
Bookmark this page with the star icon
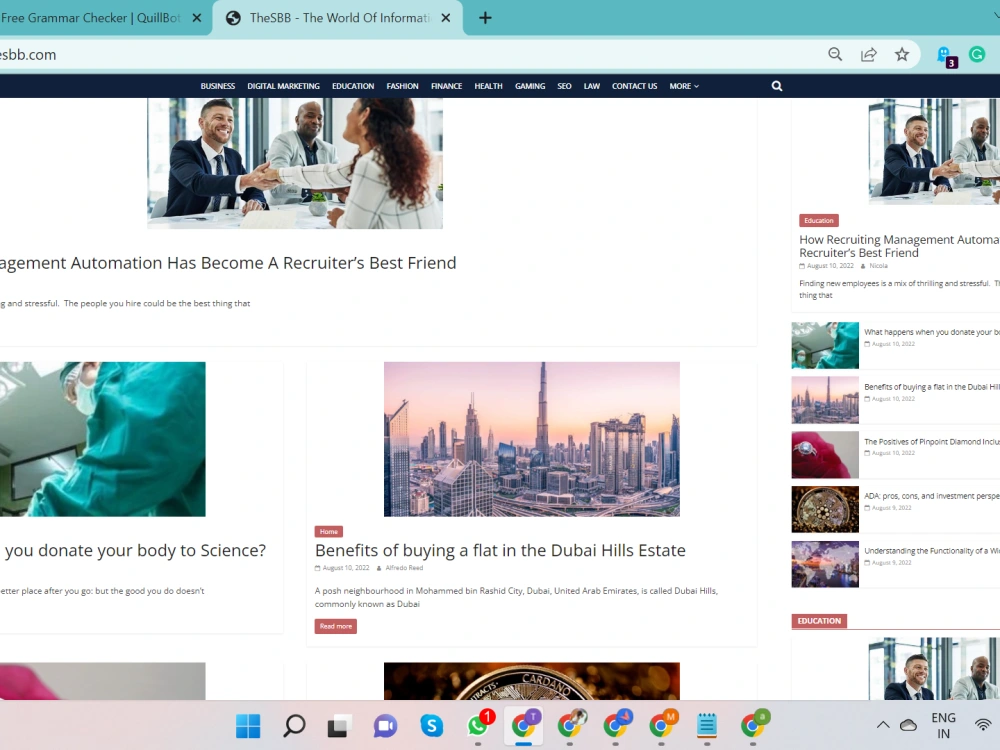(x=902, y=55)
